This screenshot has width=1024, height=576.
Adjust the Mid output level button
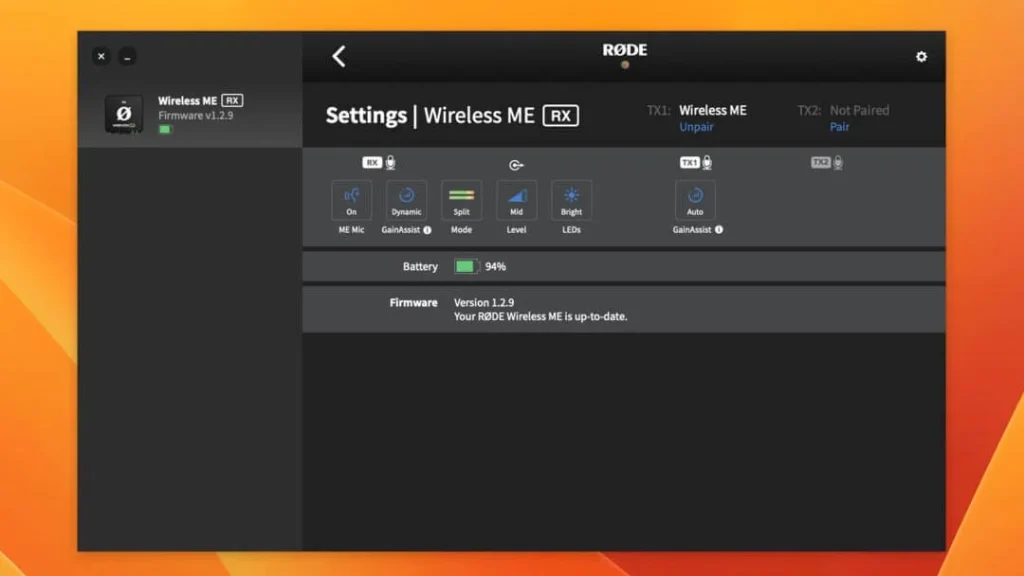pos(516,200)
